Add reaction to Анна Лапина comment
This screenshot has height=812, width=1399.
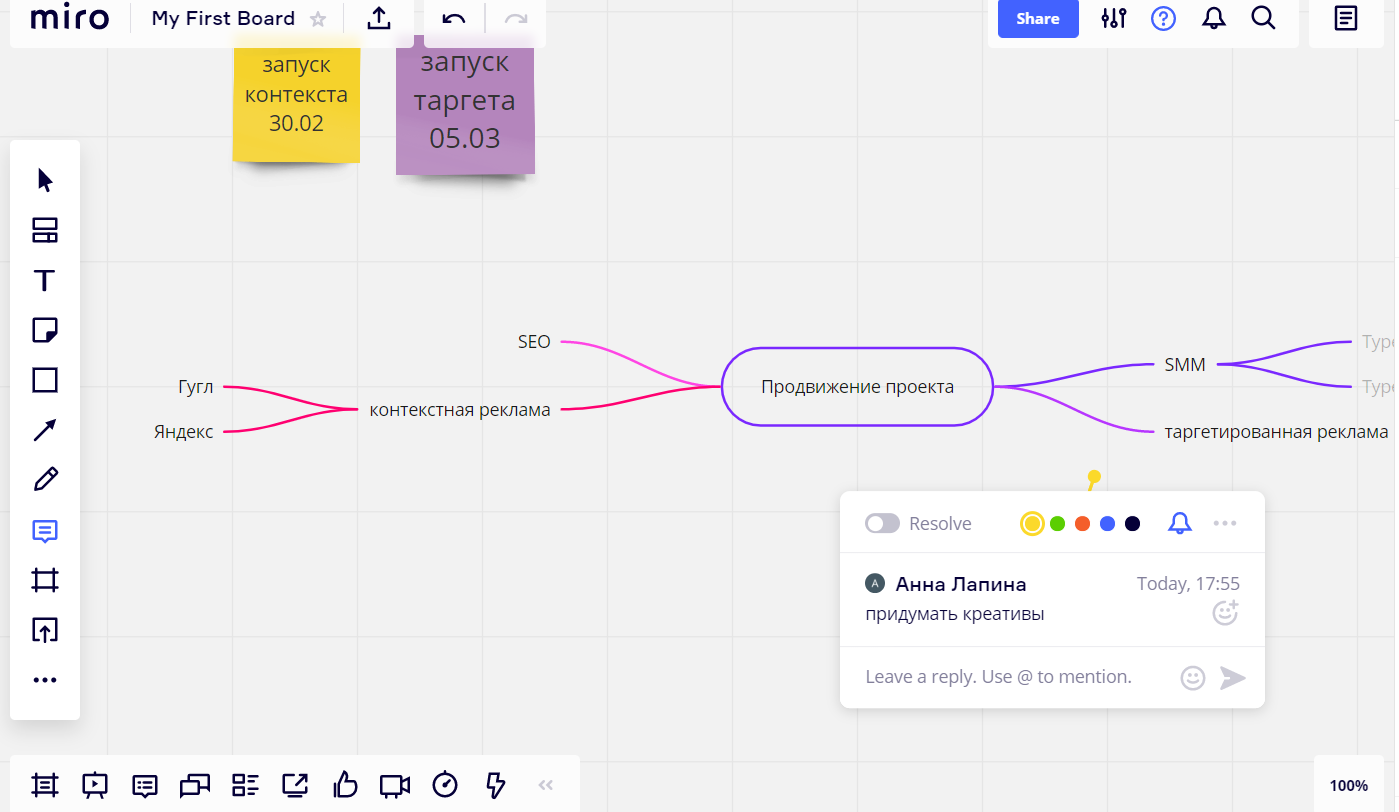1225,613
